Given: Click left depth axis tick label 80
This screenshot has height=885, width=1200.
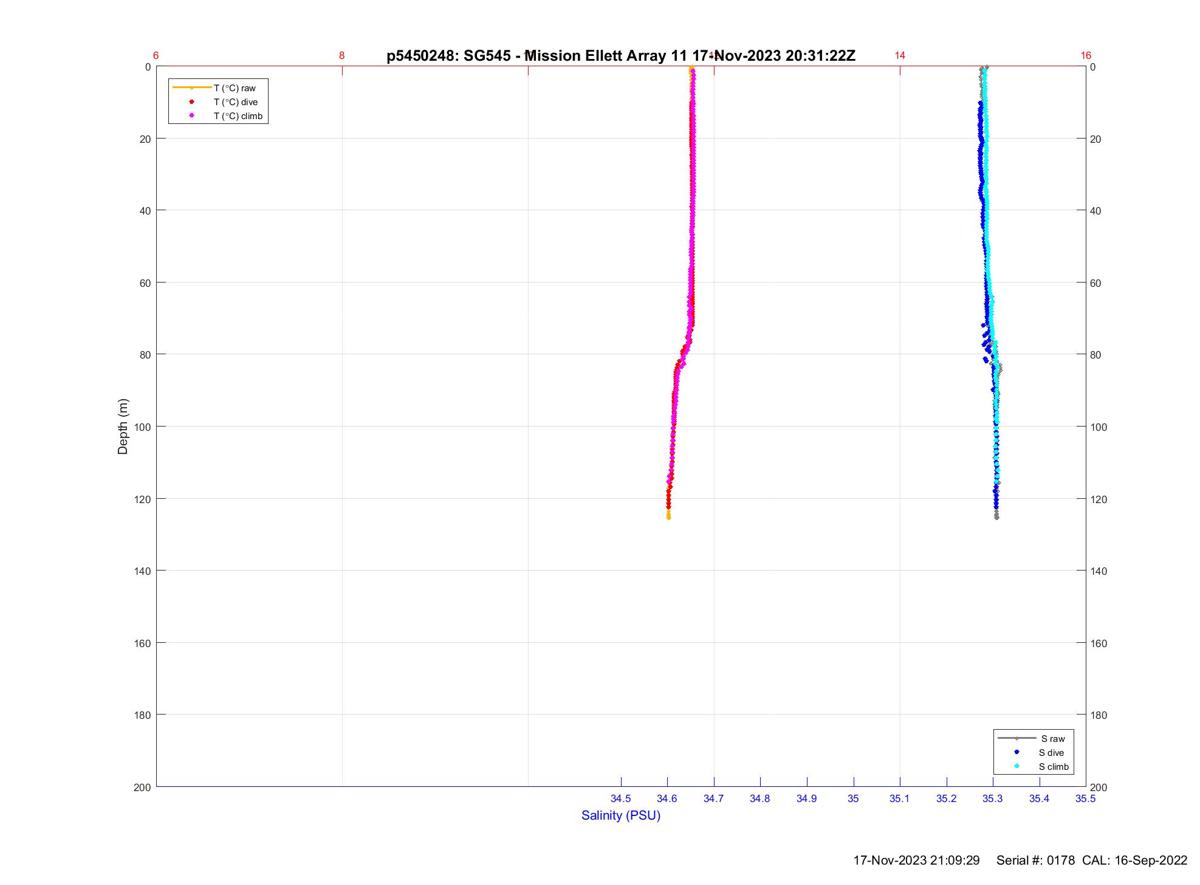Looking at the screenshot, I should (x=144, y=355).
